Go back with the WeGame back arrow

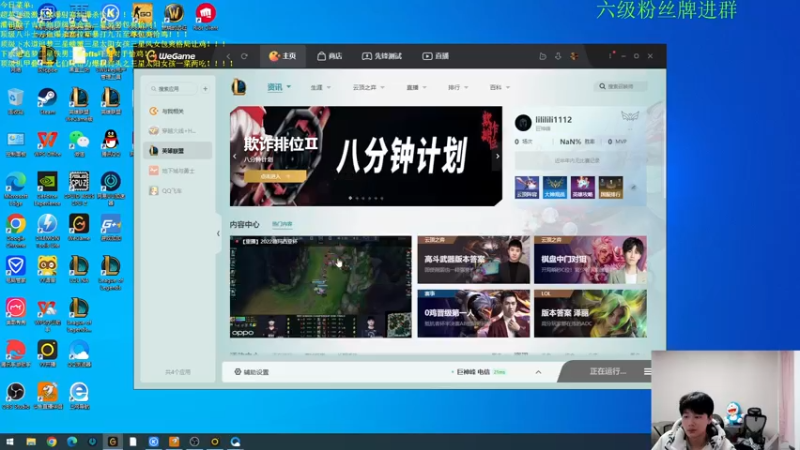[229, 56]
